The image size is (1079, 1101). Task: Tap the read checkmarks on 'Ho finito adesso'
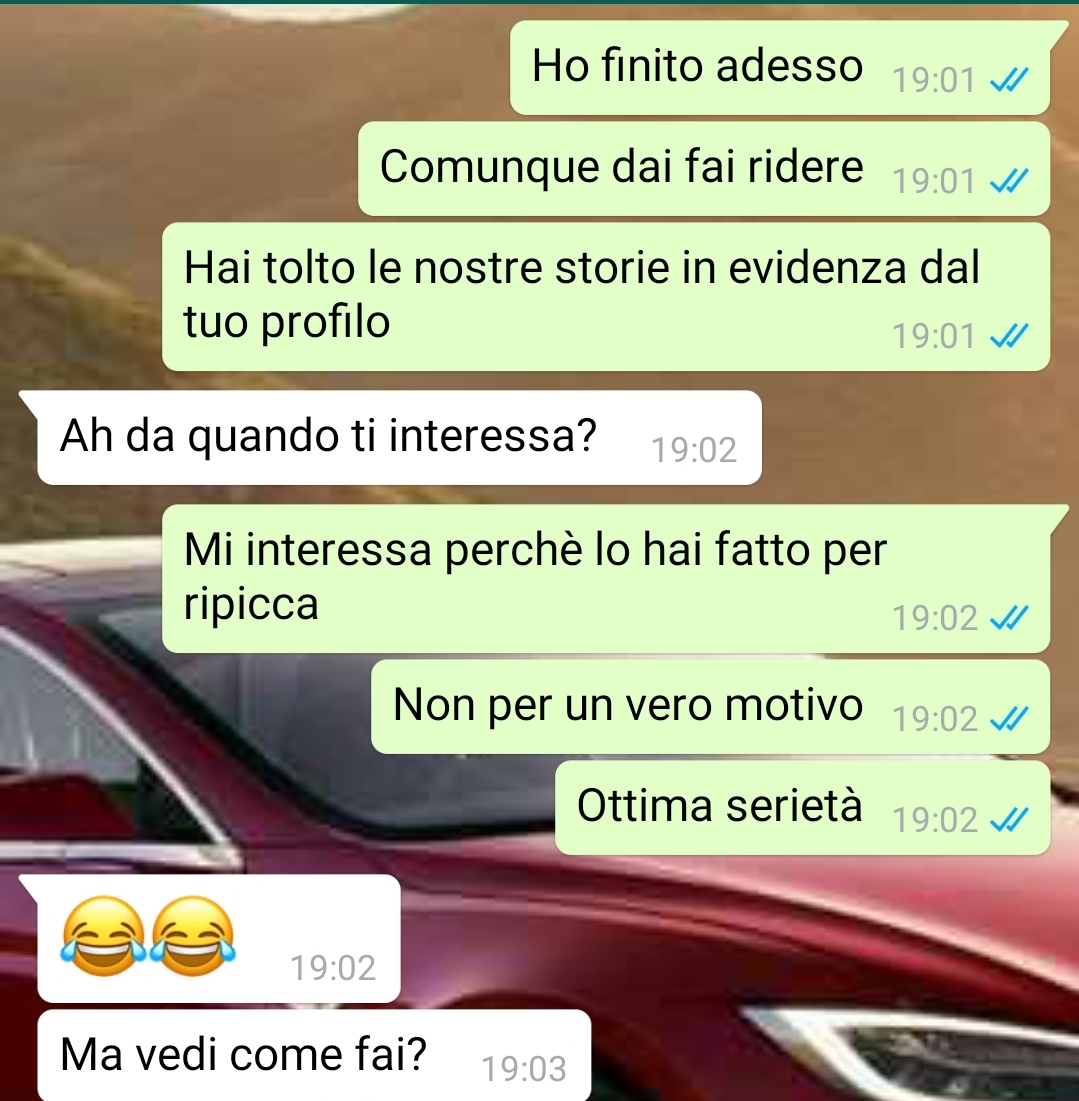pos(1009,80)
